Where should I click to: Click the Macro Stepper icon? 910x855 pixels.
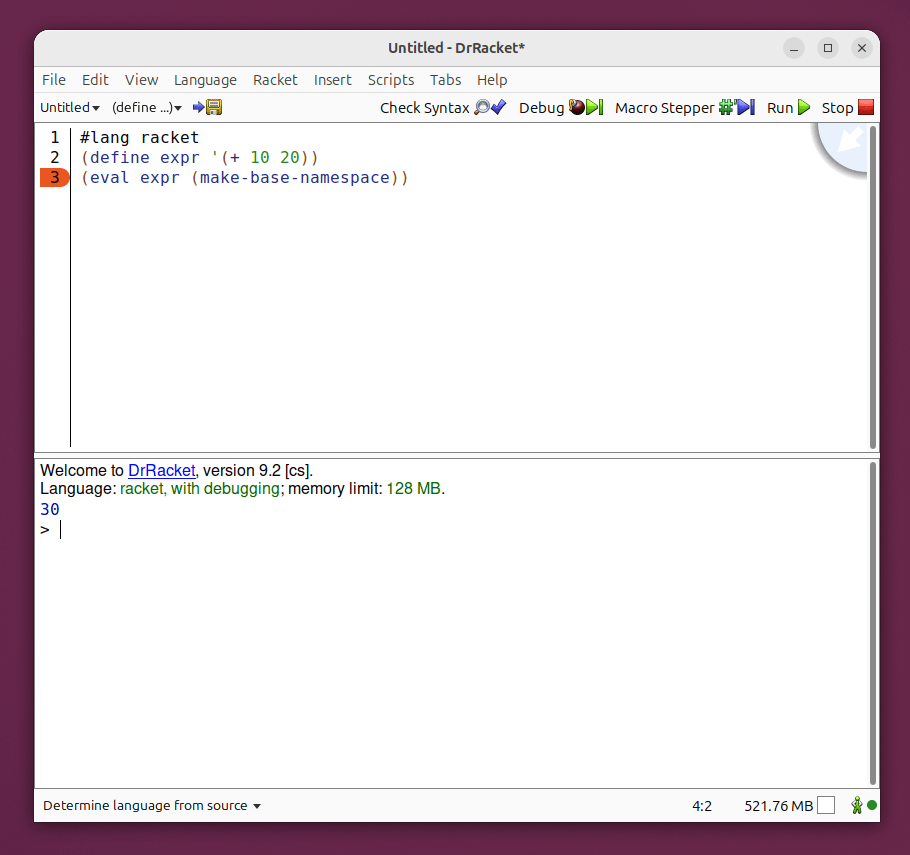point(737,107)
